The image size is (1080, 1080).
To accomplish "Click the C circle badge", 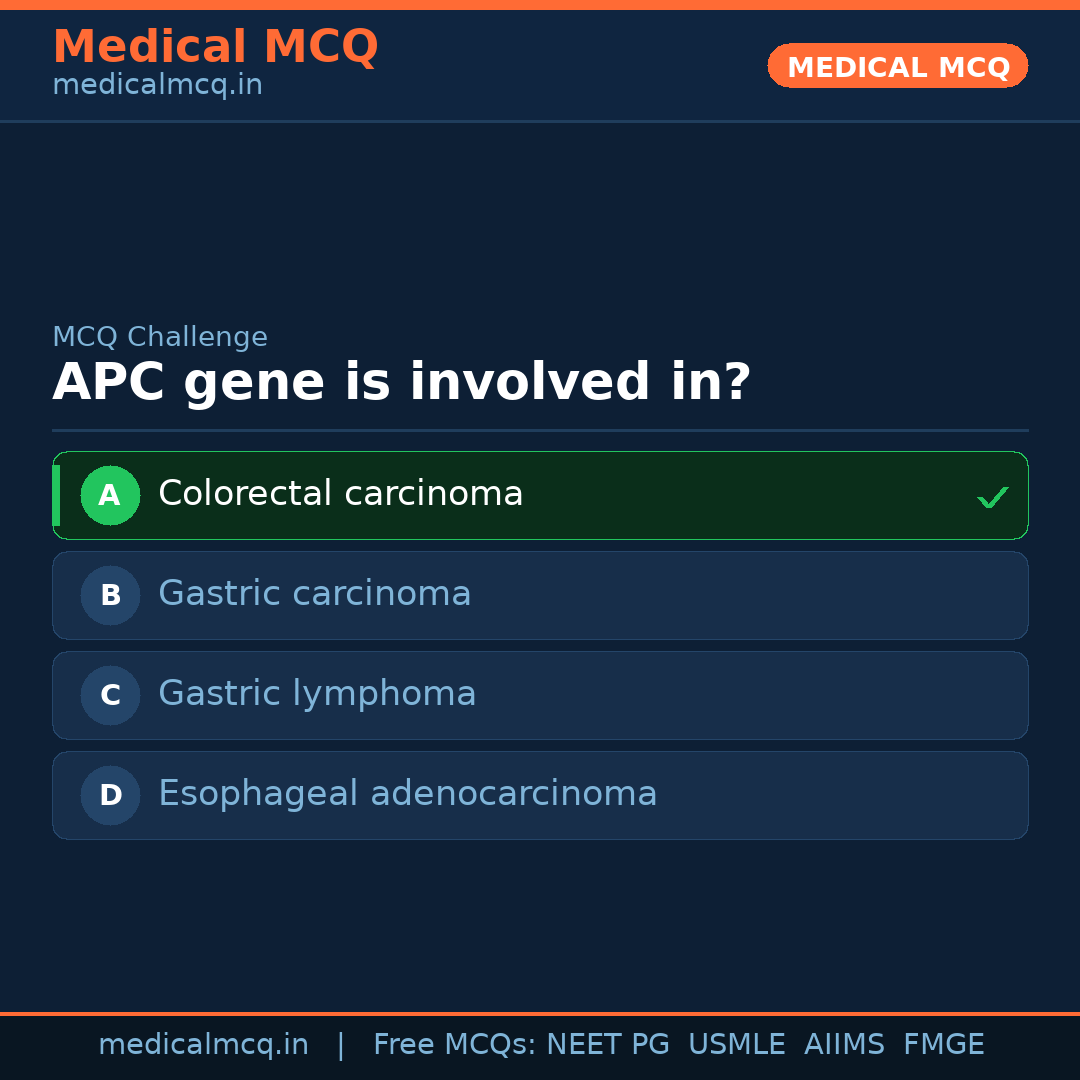I will 110,695.
